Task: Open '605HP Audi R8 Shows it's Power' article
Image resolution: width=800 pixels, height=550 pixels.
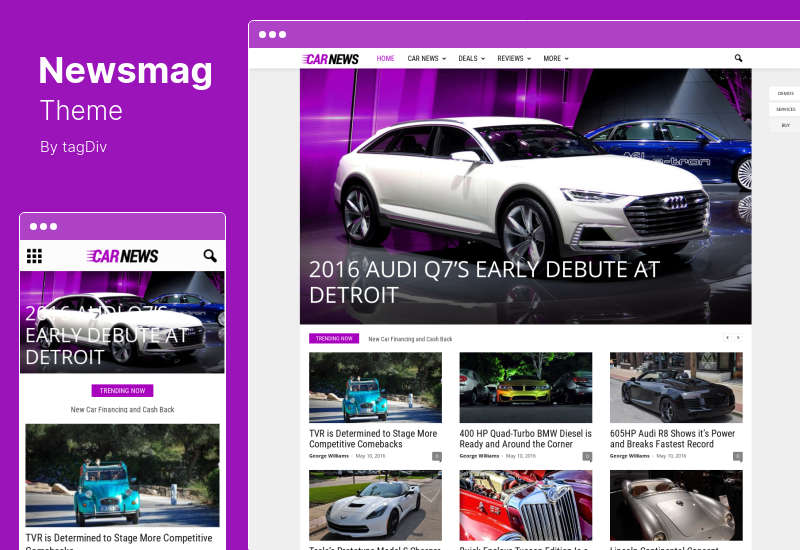Action: point(672,439)
